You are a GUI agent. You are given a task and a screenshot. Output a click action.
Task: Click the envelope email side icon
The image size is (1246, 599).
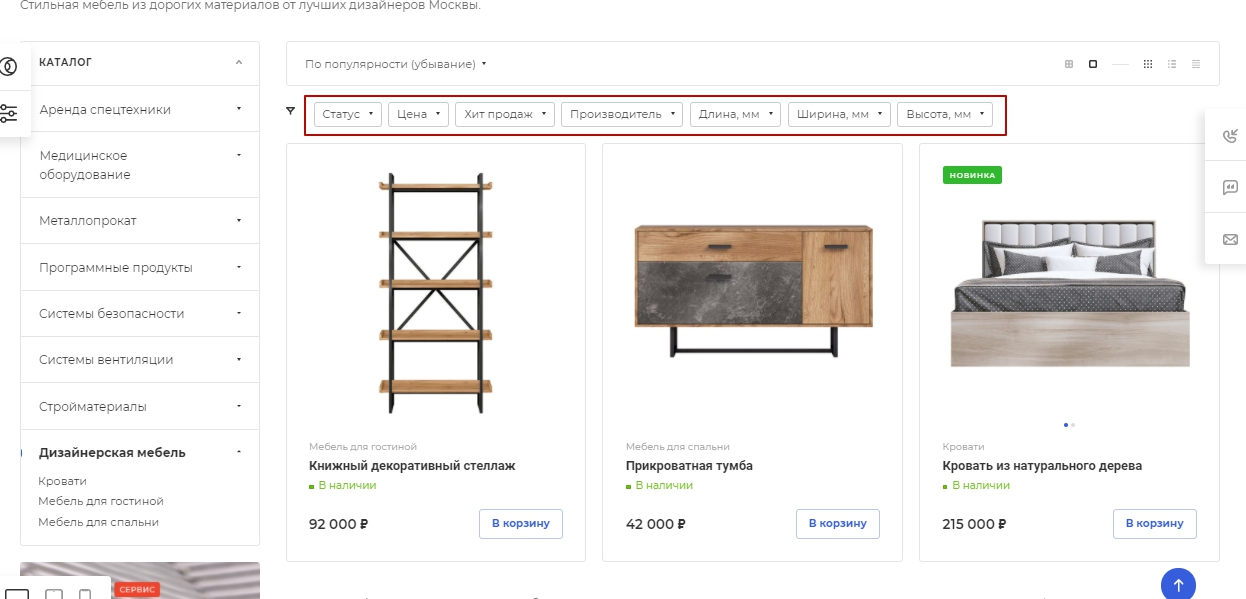1230,239
